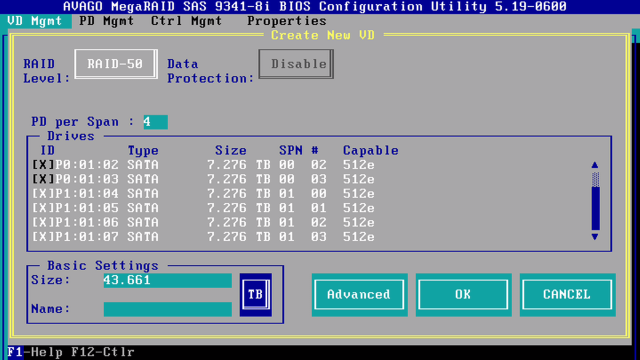This screenshot has height=360, width=640.
Task: Click the Create New VD title
Action: pyautogui.click(x=323, y=35)
